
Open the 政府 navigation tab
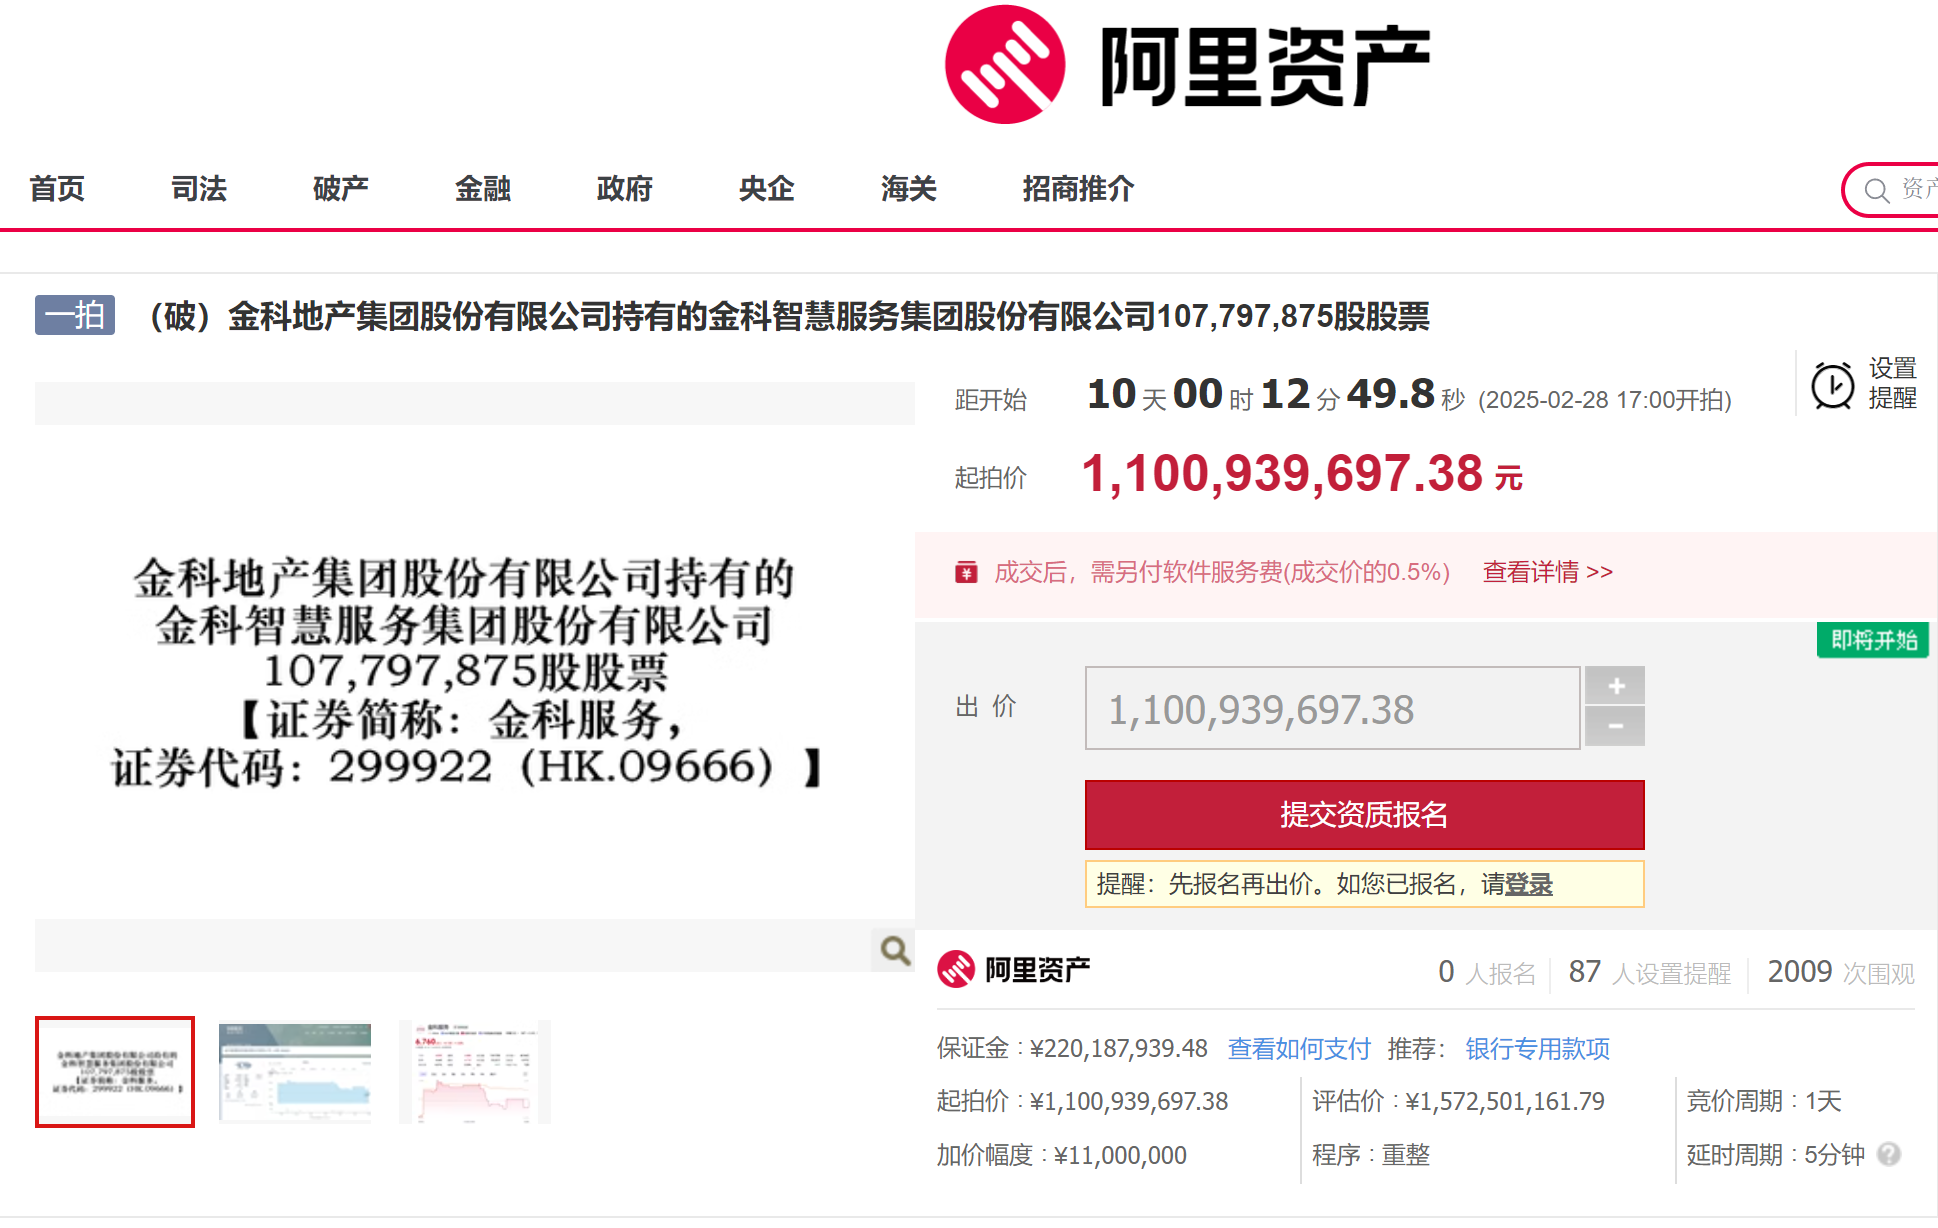(625, 188)
